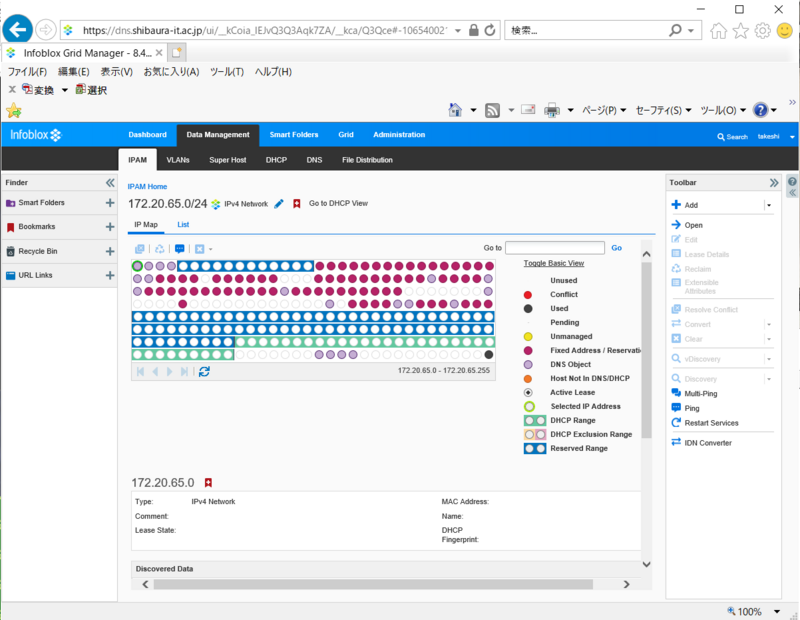Image resolution: width=800 pixels, height=620 pixels.
Task: Open the browser home icon
Action: click(x=718, y=31)
